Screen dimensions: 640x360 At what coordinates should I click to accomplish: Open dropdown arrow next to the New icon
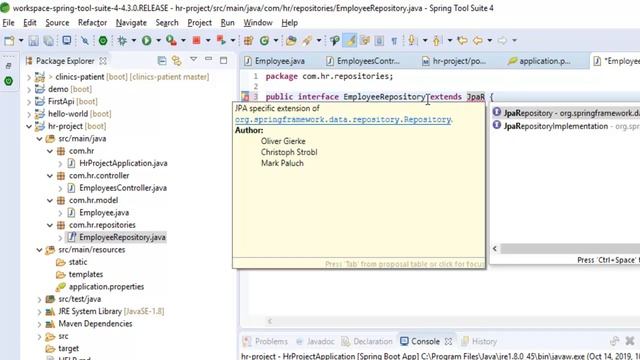[x=21, y=40]
